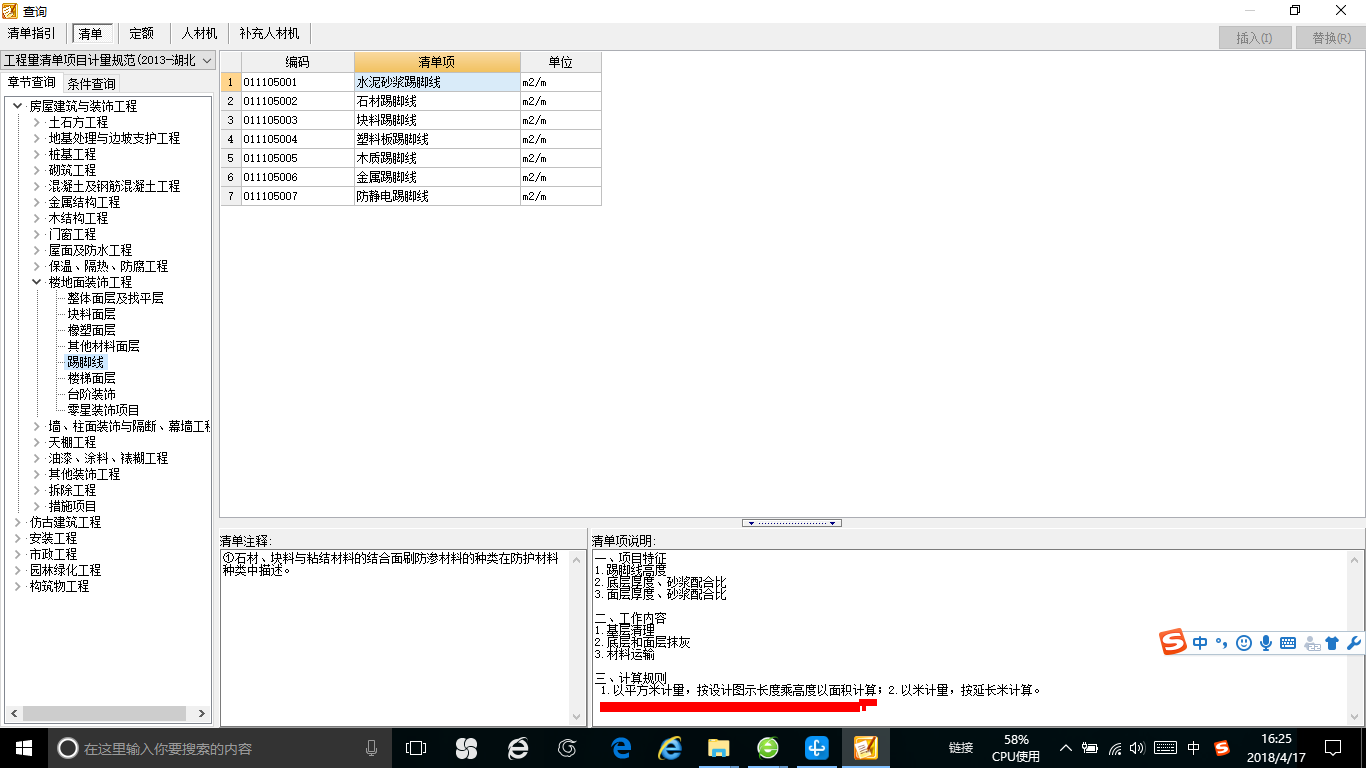Open the pinwheel fan app on taskbar

466,748
